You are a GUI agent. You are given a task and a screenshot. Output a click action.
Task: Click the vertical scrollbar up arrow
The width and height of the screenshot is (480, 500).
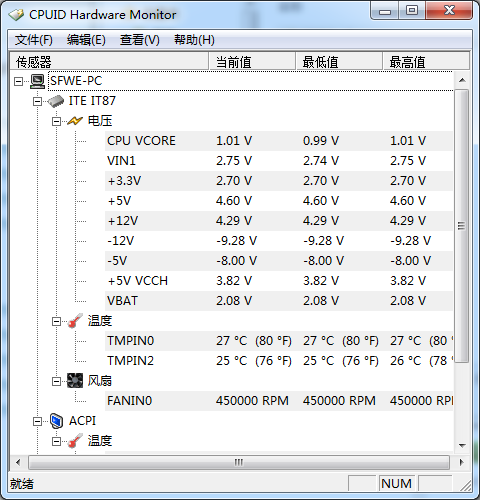pyautogui.click(x=462, y=80)
